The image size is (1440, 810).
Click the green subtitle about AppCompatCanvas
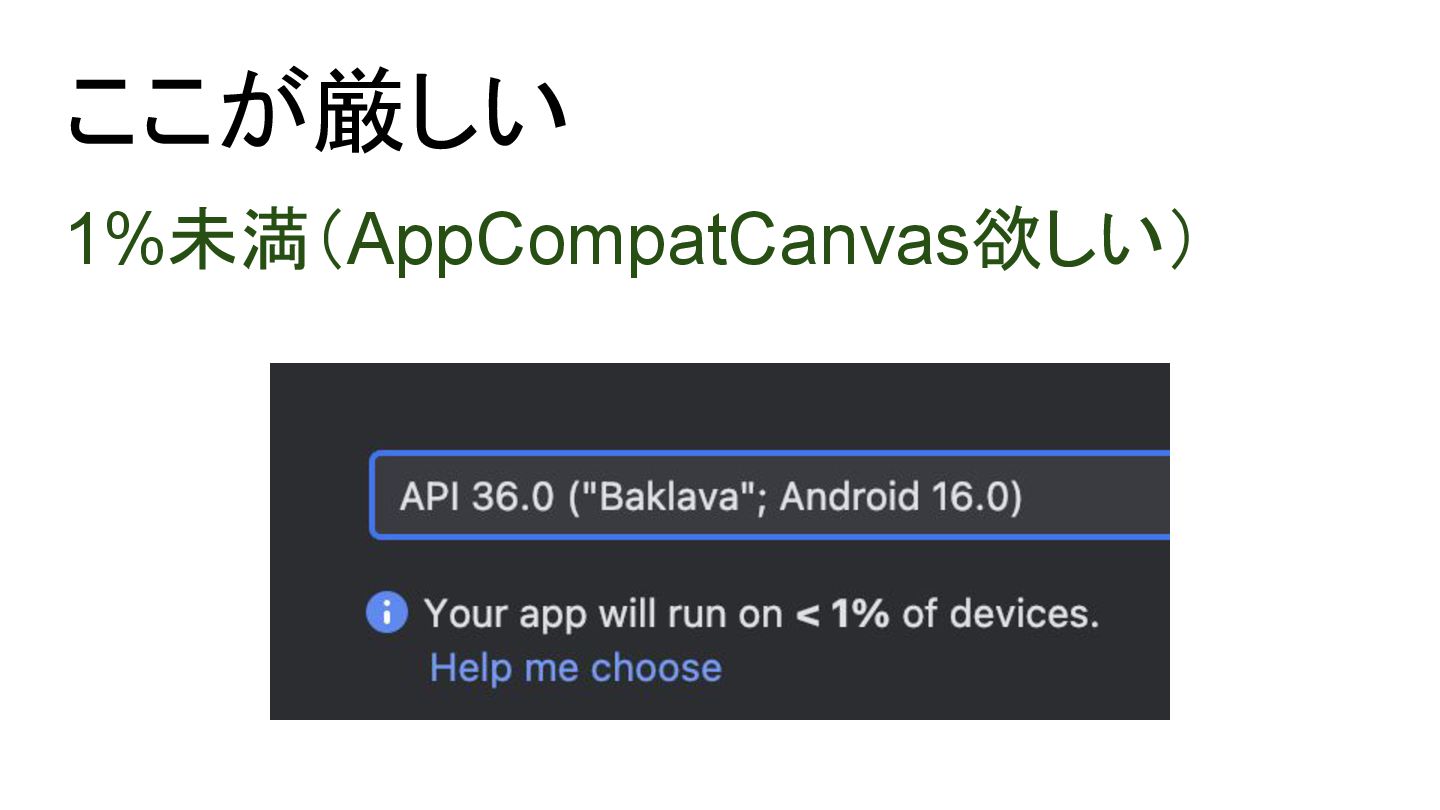point(630,243)
